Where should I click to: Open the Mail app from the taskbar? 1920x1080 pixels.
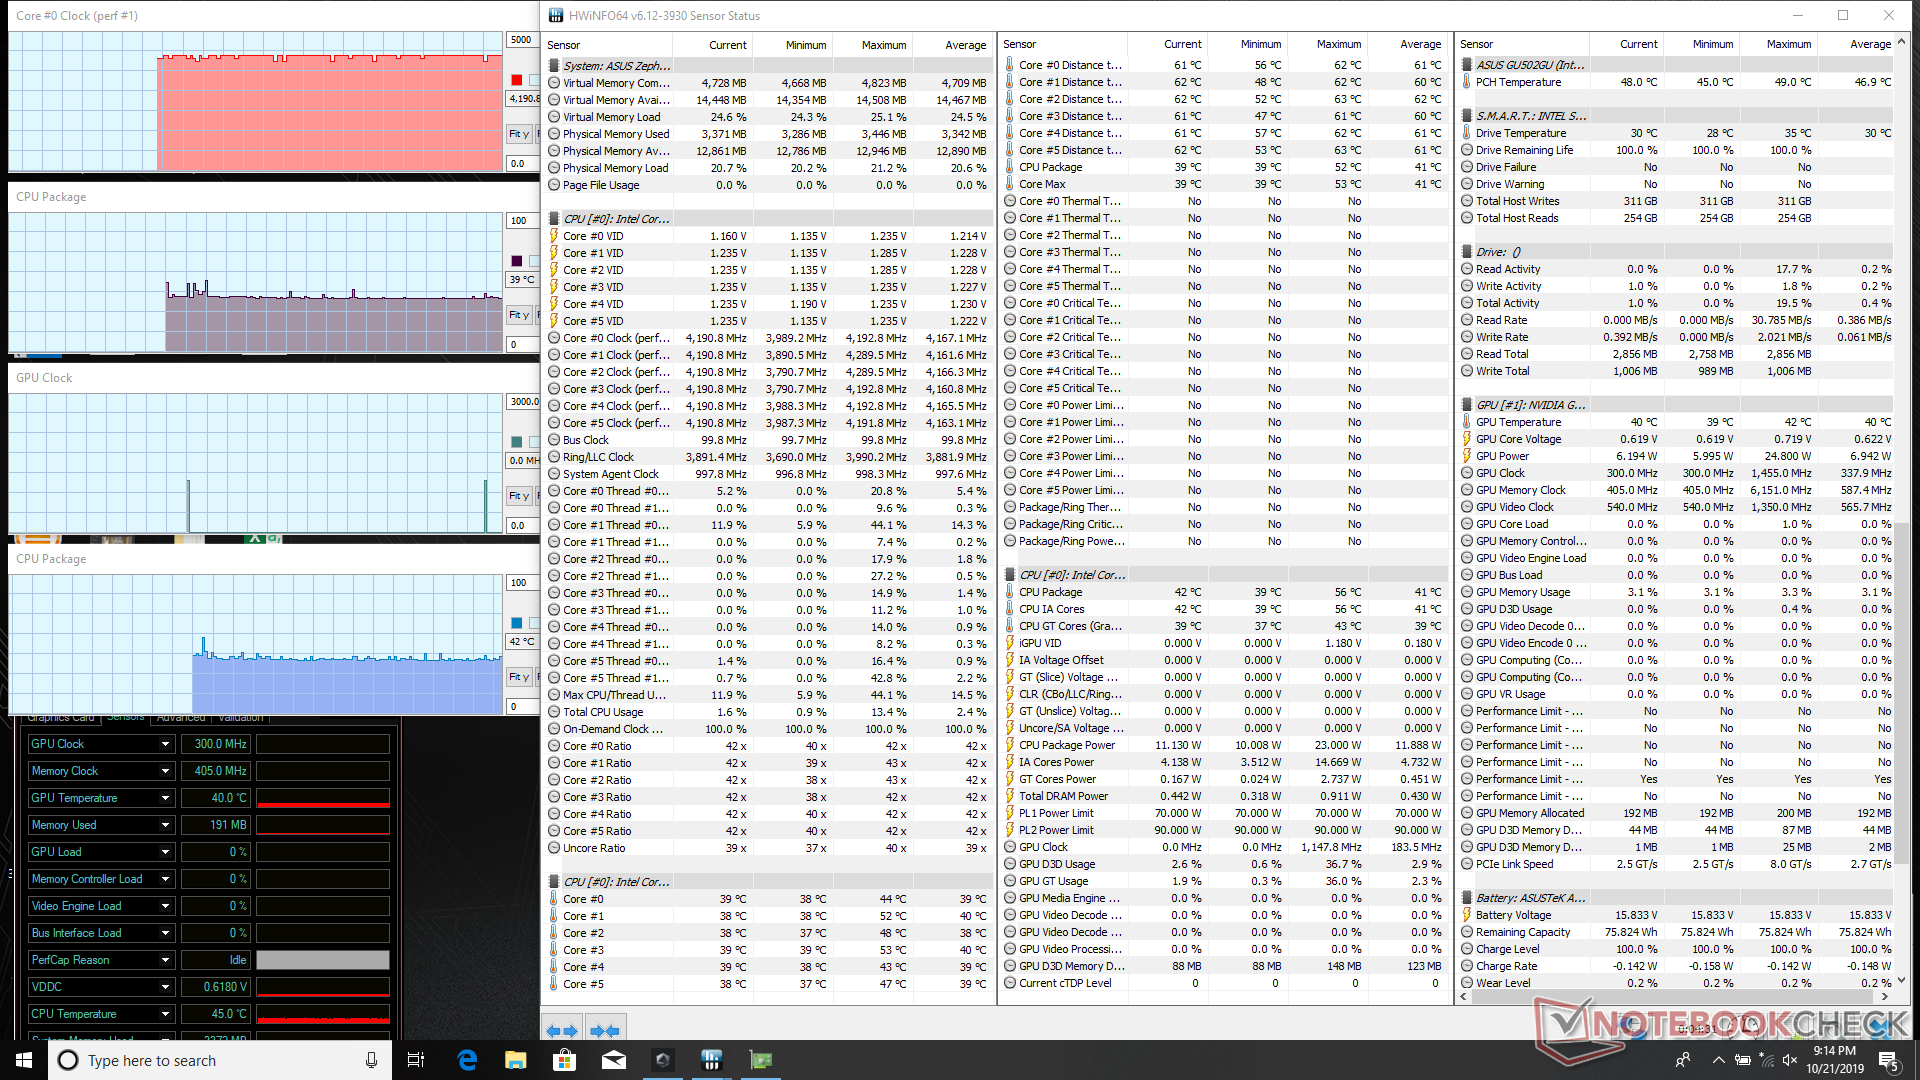(613, 1060)
